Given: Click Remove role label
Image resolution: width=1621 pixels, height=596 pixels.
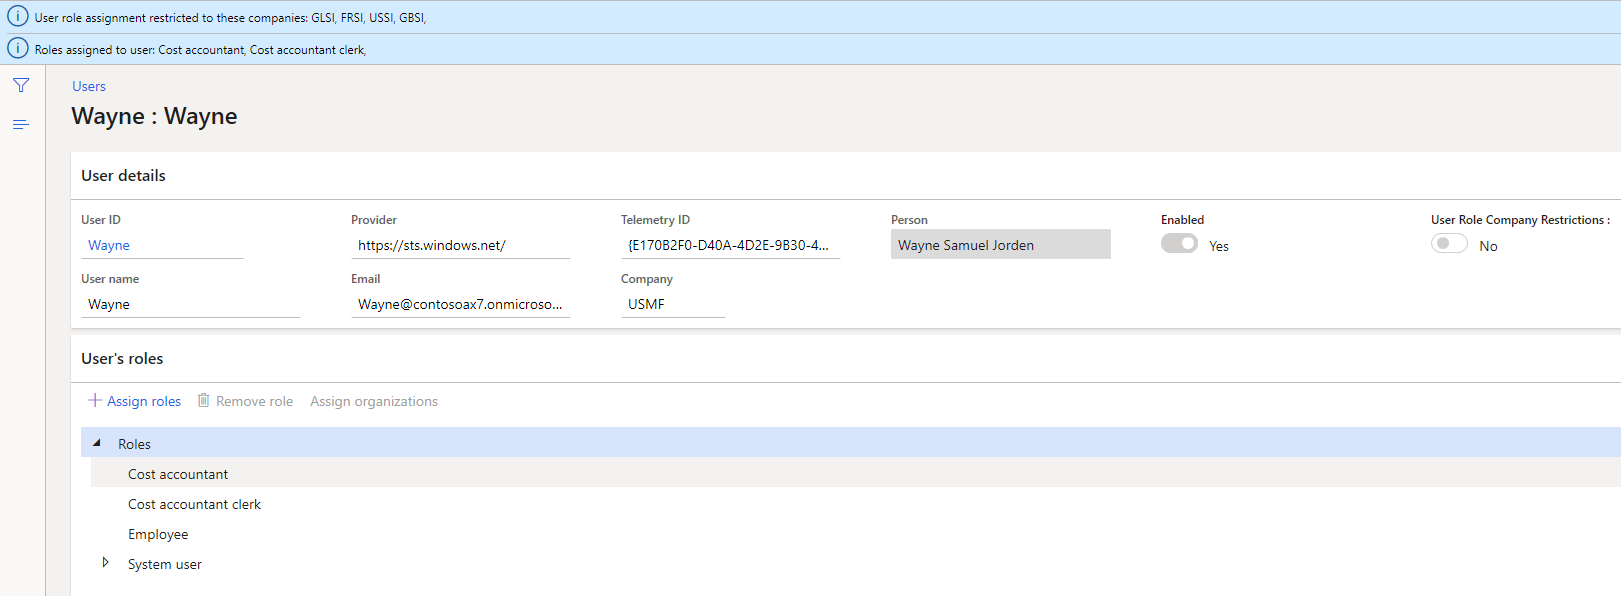Looking at the screenshot, I should tap(255, 401).
